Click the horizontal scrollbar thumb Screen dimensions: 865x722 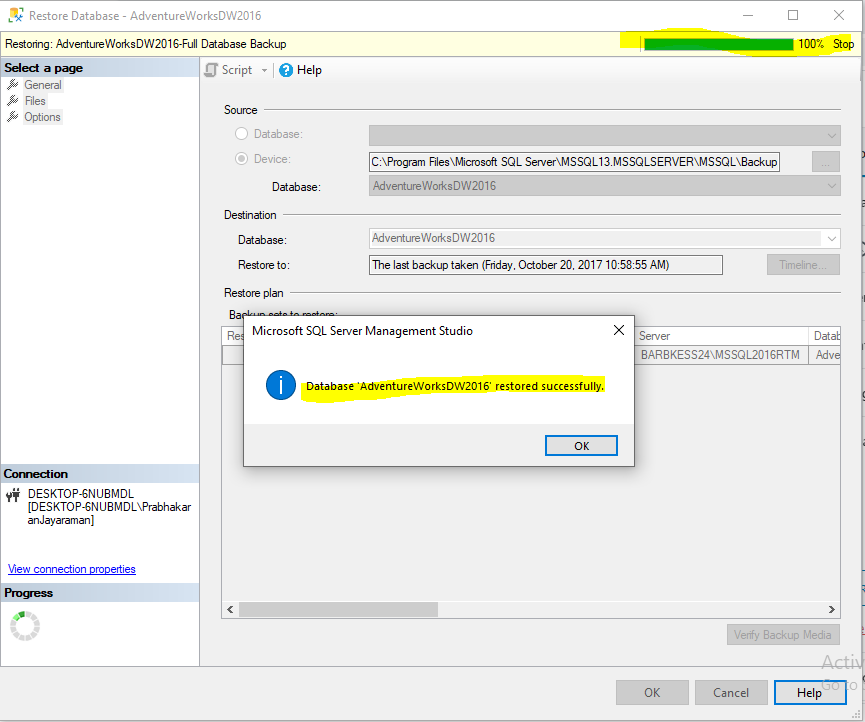[x=338, y=609]
